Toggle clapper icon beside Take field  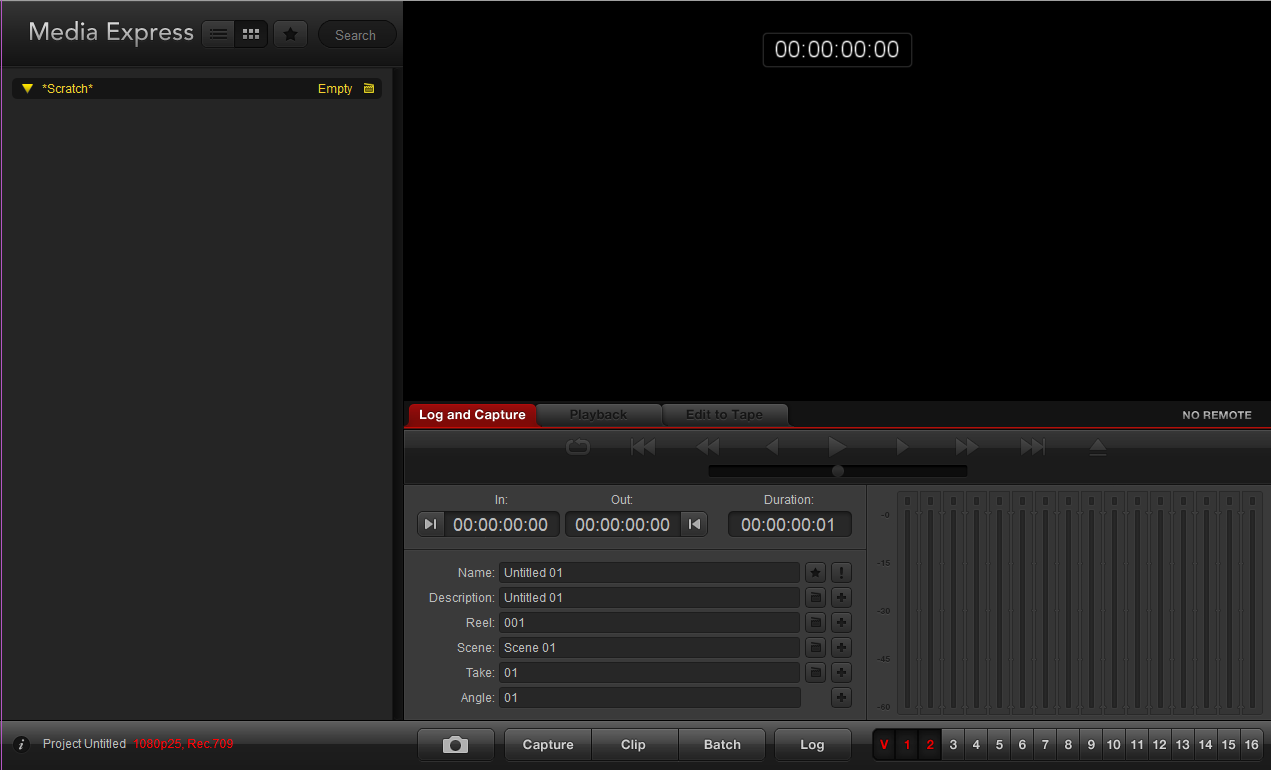(816, 673)
